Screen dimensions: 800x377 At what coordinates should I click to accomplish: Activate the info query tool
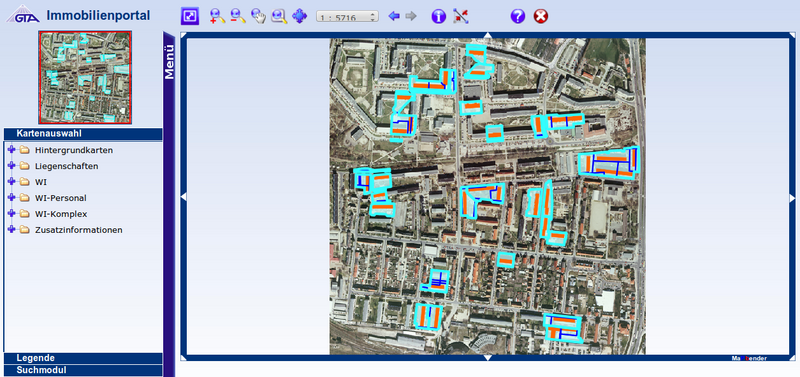point(439,16)
